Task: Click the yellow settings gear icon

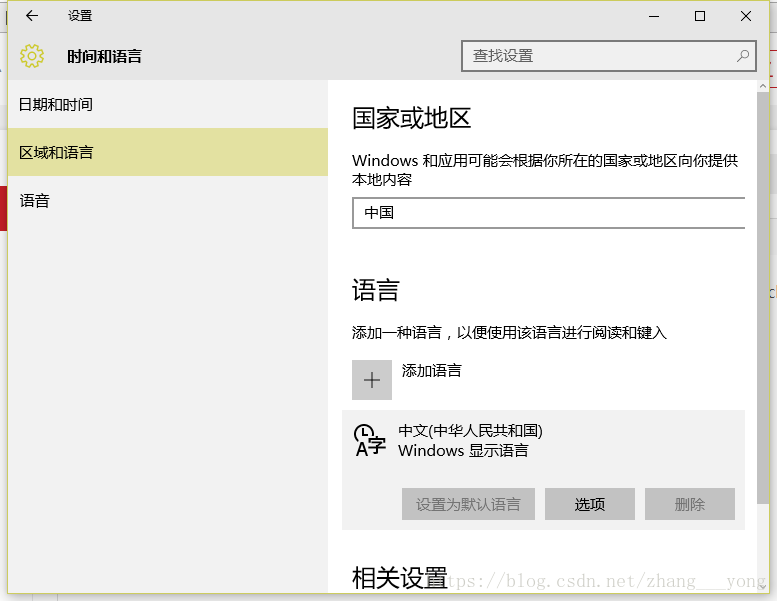Action: click(x=32, y=56)
